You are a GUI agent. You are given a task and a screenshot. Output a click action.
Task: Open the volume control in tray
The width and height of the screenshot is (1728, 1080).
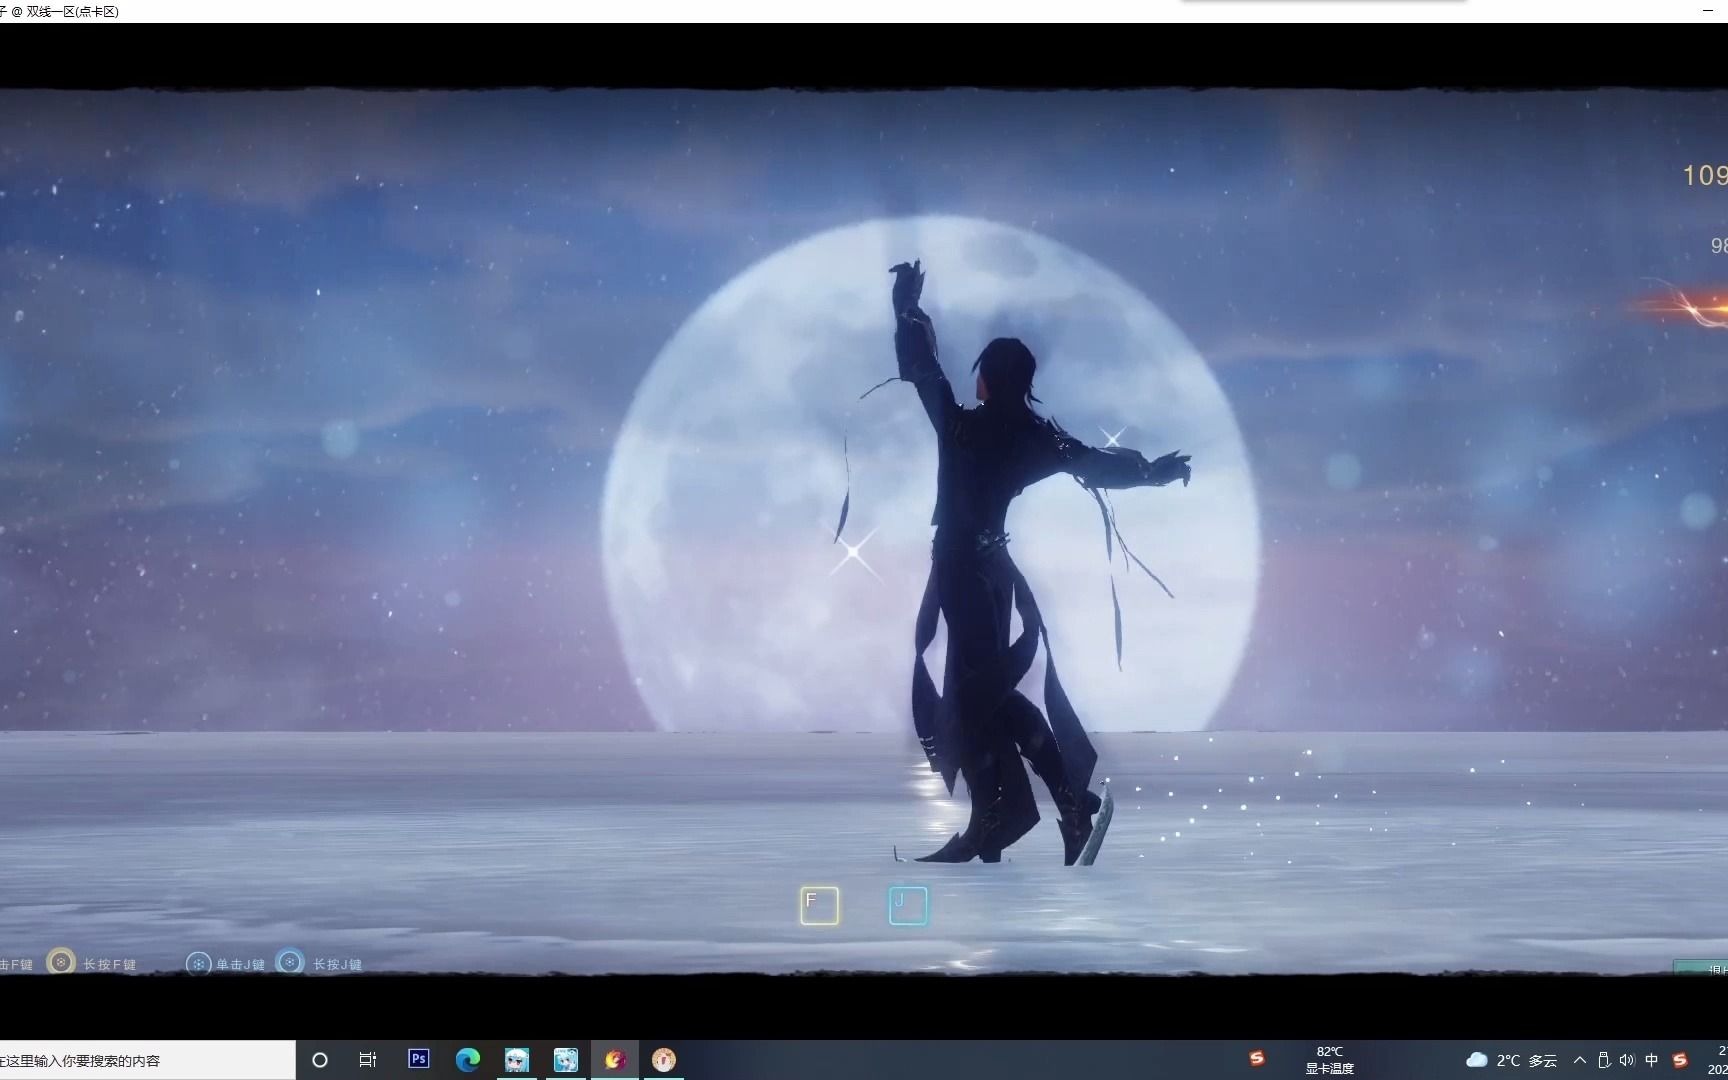point(1627,1060)
